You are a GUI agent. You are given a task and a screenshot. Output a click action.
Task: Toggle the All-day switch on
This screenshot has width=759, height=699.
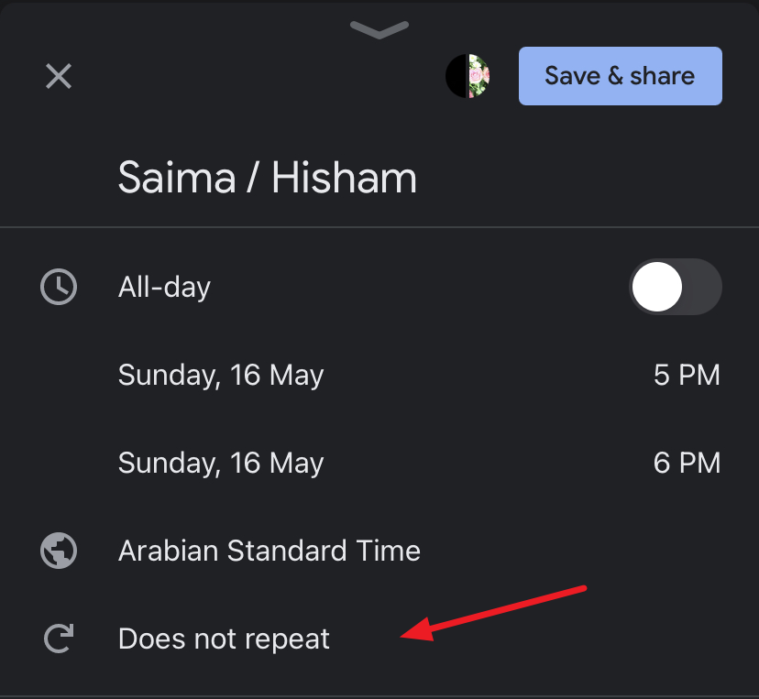coord(676,287)
